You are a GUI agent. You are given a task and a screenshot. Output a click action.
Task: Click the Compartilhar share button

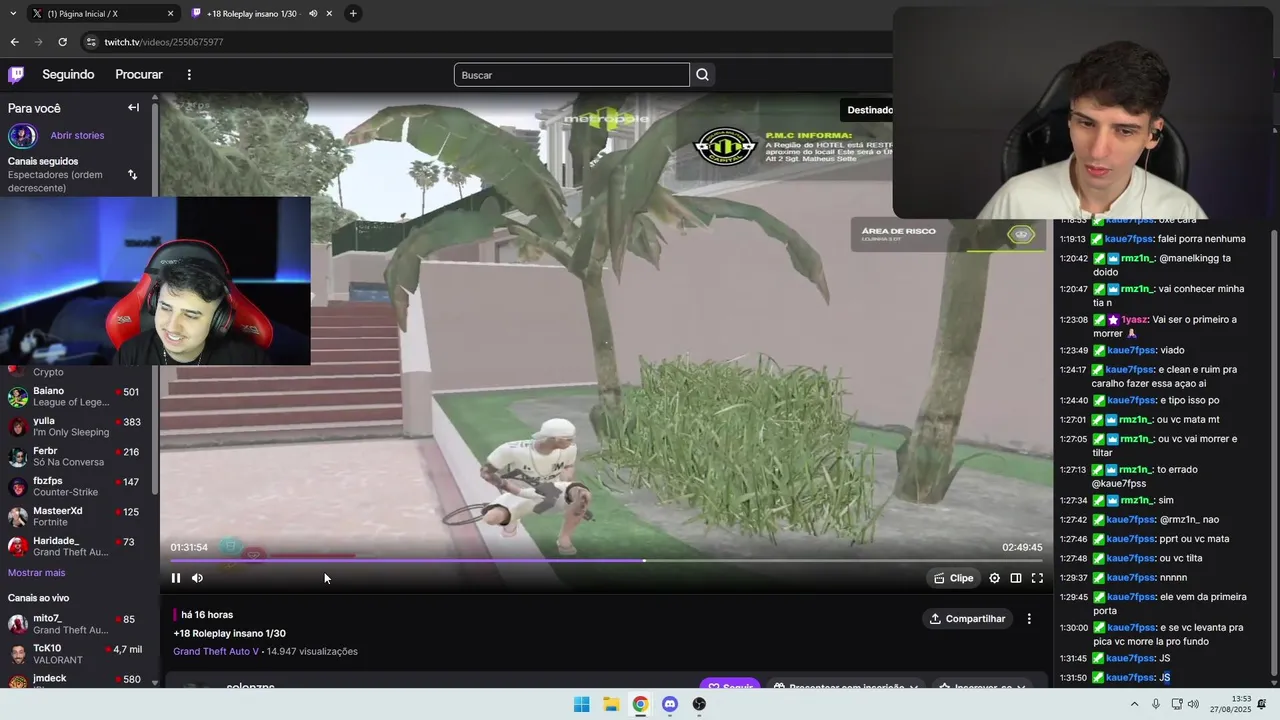tap(968, 619)
